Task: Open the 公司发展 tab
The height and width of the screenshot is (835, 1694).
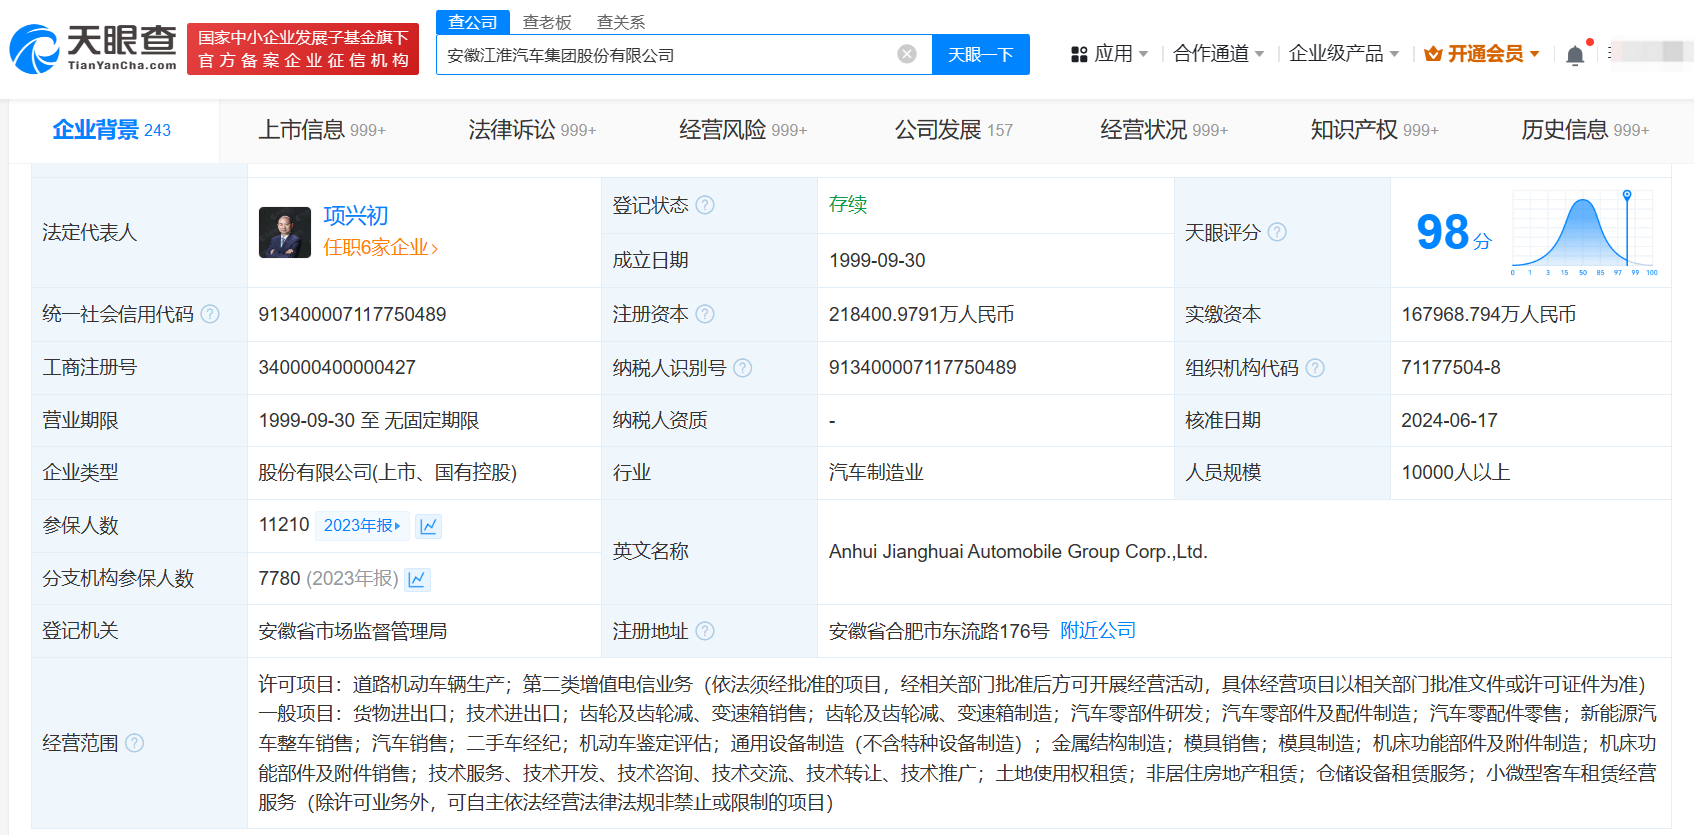Action: point(953,130)
